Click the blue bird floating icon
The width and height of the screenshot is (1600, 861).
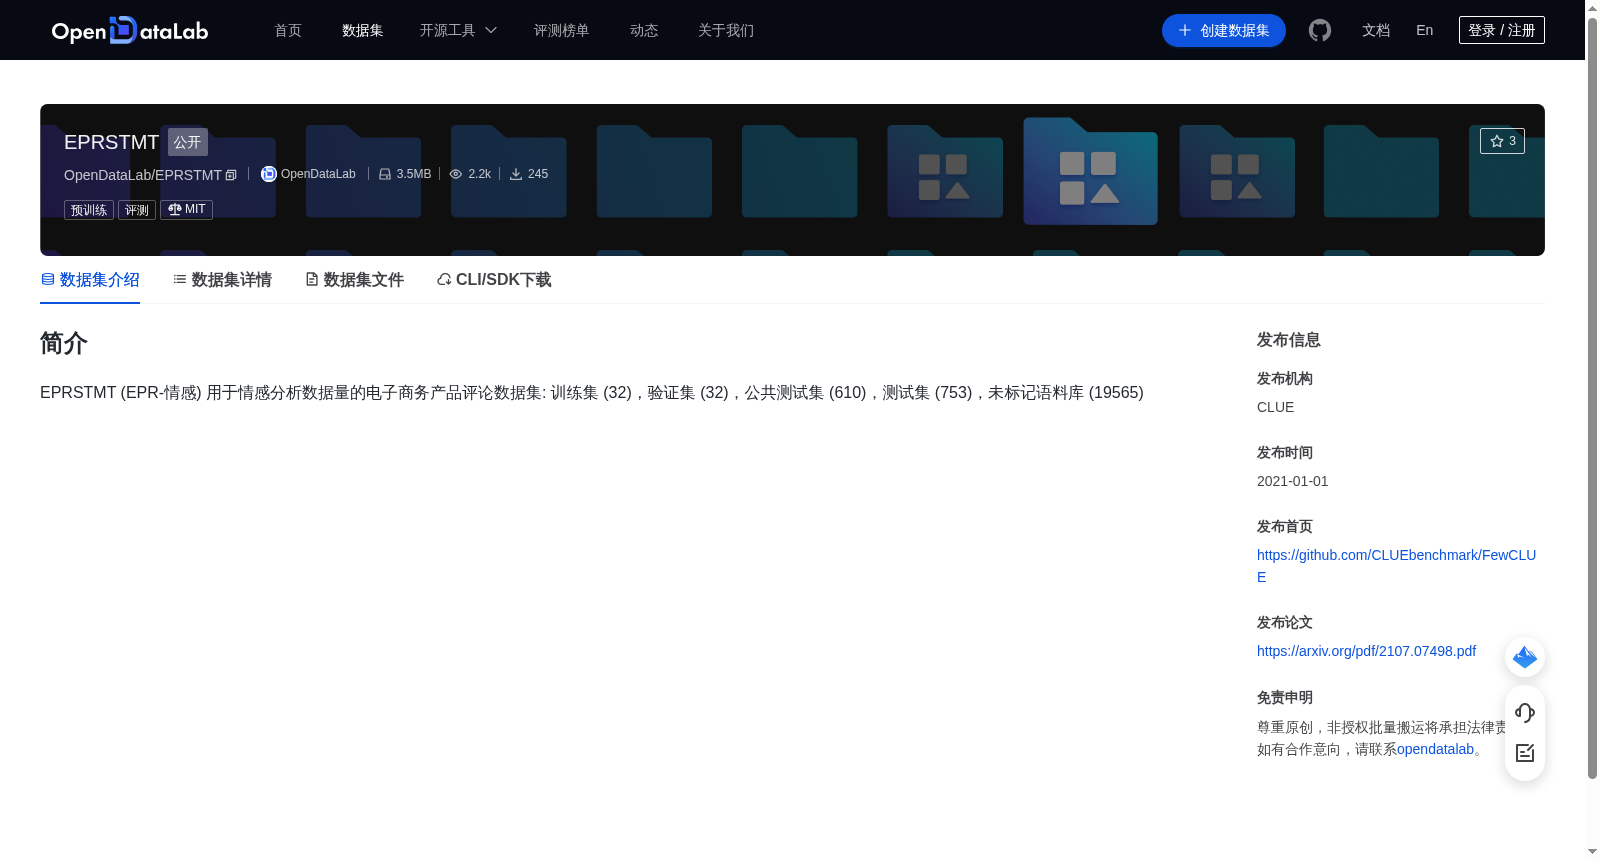(1525, 657)
